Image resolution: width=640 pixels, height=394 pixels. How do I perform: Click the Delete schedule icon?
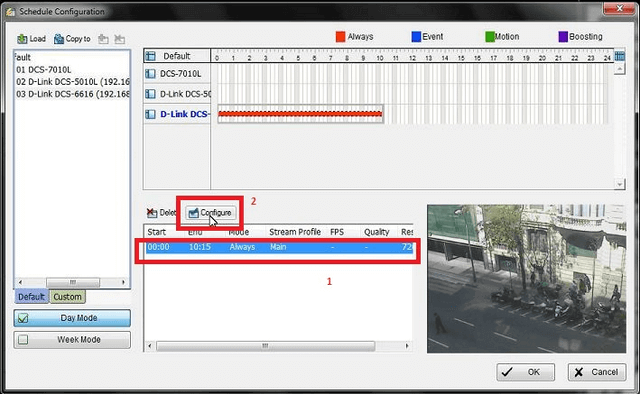coord(152,212)
